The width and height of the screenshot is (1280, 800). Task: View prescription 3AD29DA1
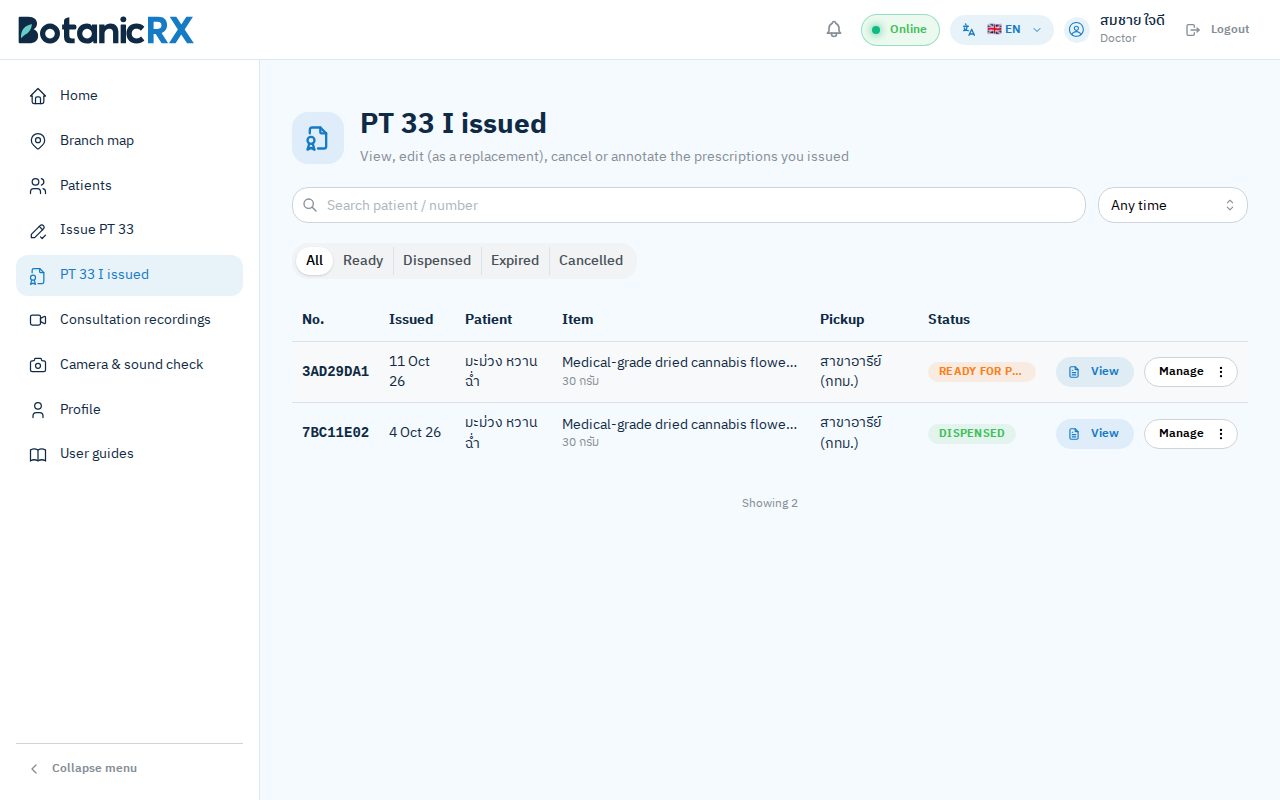(1095, 372)
